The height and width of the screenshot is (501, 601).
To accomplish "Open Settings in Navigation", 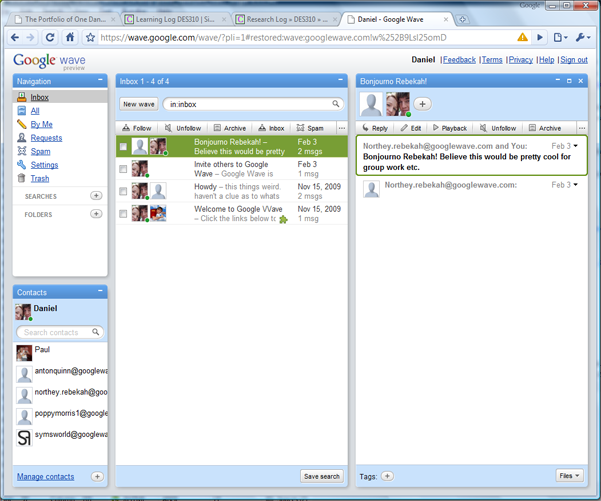I will pyautogui.click(x=44, y=165).
